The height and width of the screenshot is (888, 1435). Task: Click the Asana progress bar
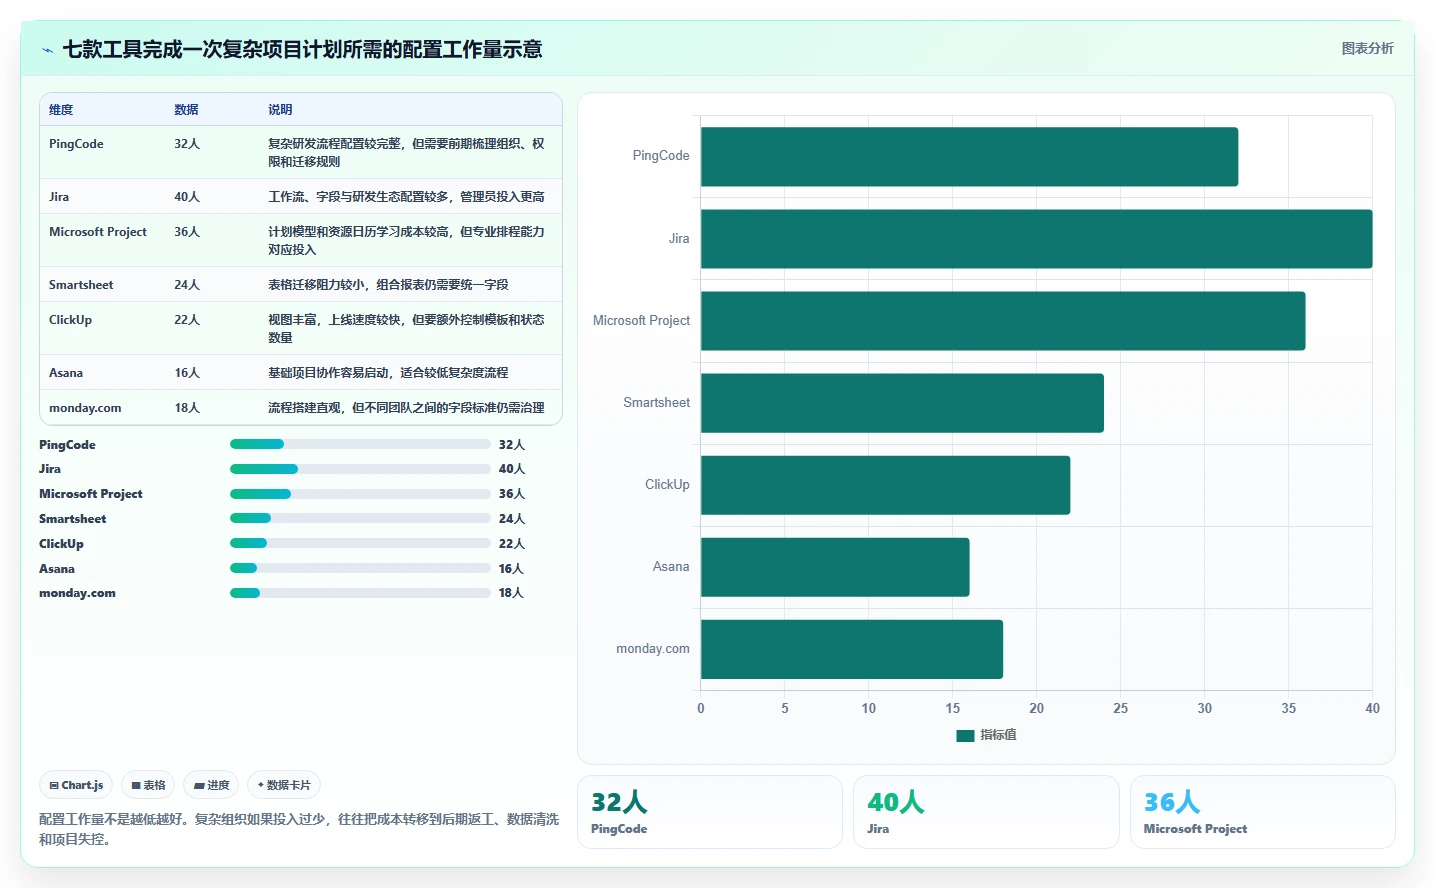pyautogui.click(x=360, y=568)
